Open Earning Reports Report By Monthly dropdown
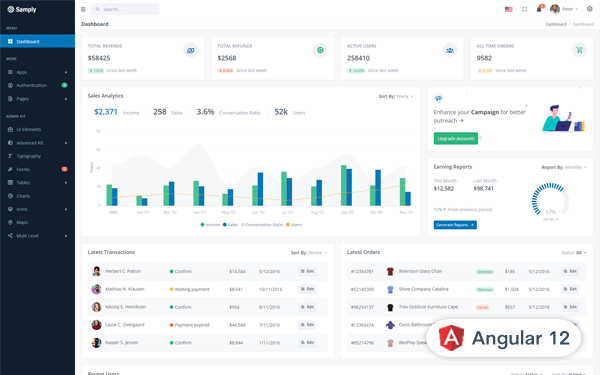 (564, 167)
